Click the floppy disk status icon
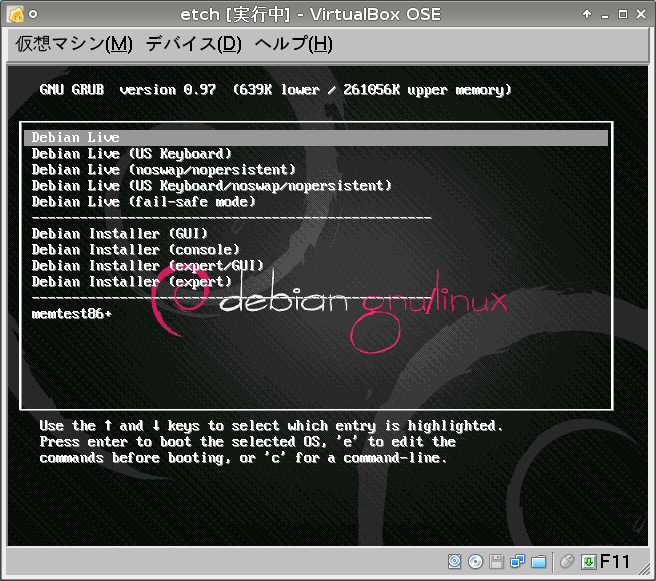The image size is (656, 581). click(x=496, y=561)
